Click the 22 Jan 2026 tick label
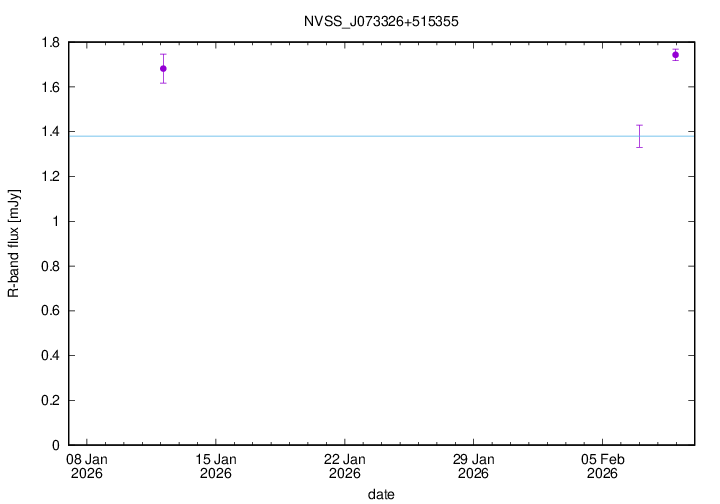This screenshot has height=504, width=720. [x=344, y=466]
